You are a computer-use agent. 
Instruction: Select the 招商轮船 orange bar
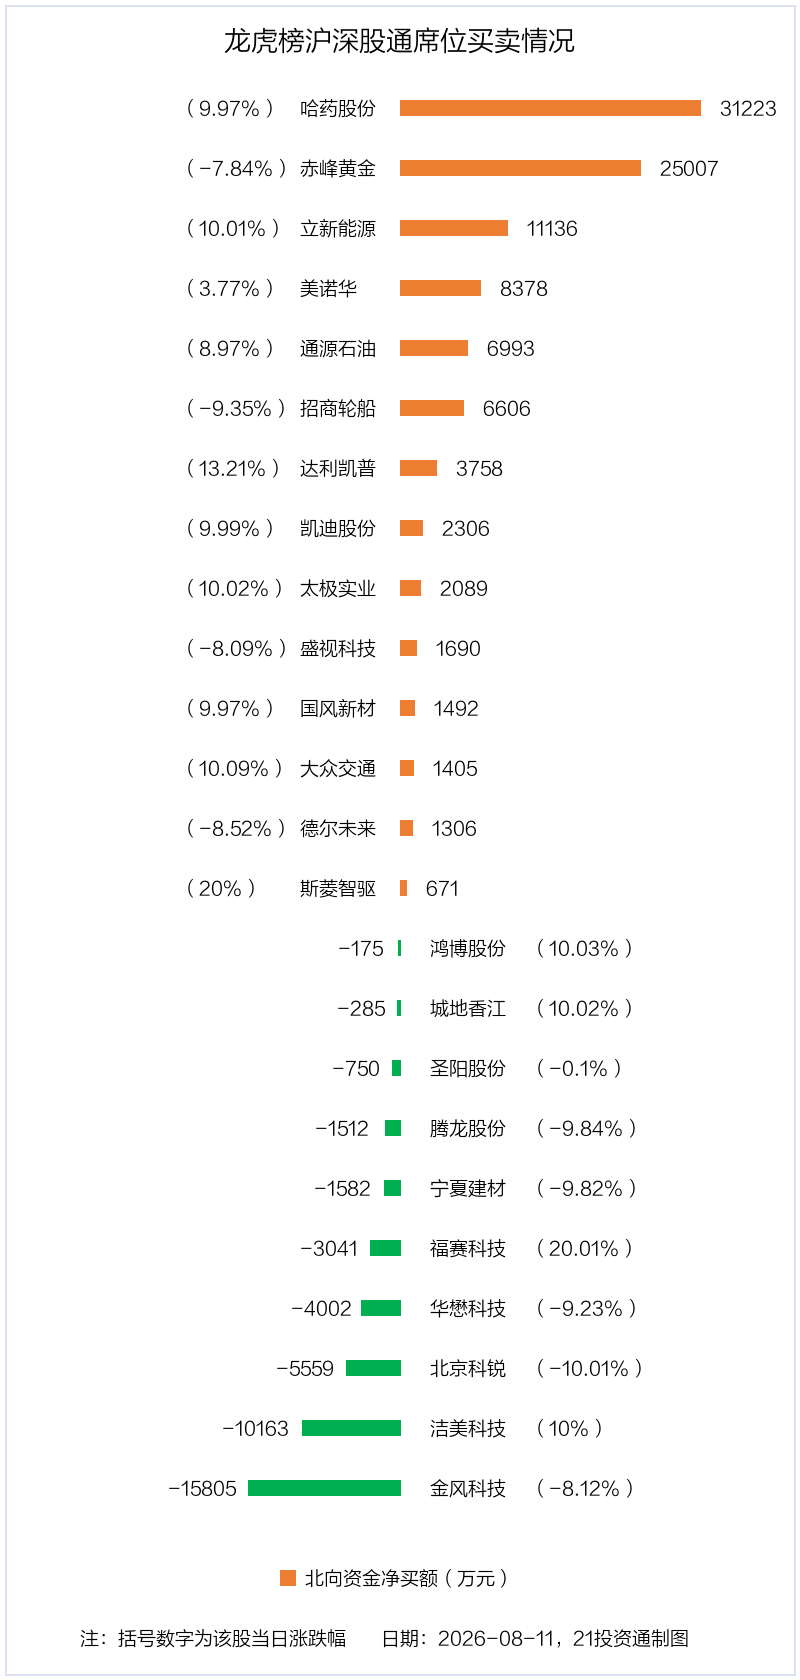(432, 408)
